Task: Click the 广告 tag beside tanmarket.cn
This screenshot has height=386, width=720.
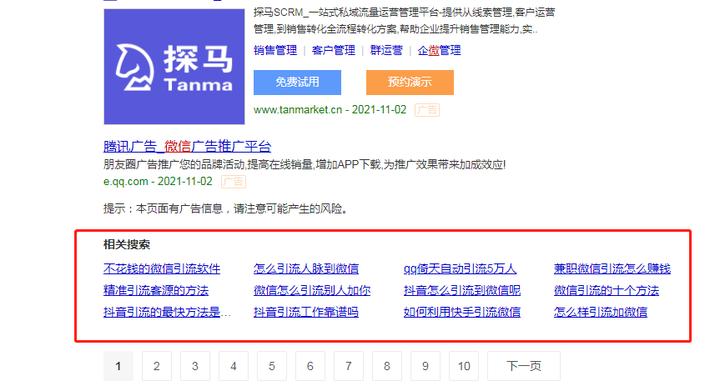Action: click(x=427, y=110)
